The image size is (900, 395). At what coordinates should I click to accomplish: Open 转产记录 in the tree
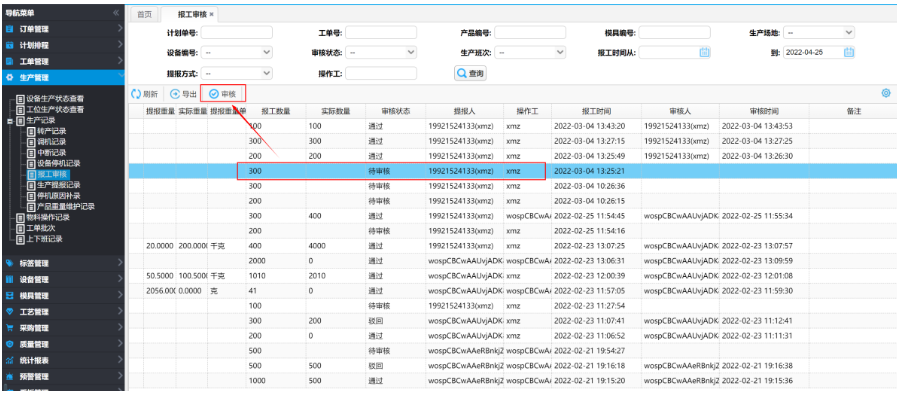coord(51,131)
